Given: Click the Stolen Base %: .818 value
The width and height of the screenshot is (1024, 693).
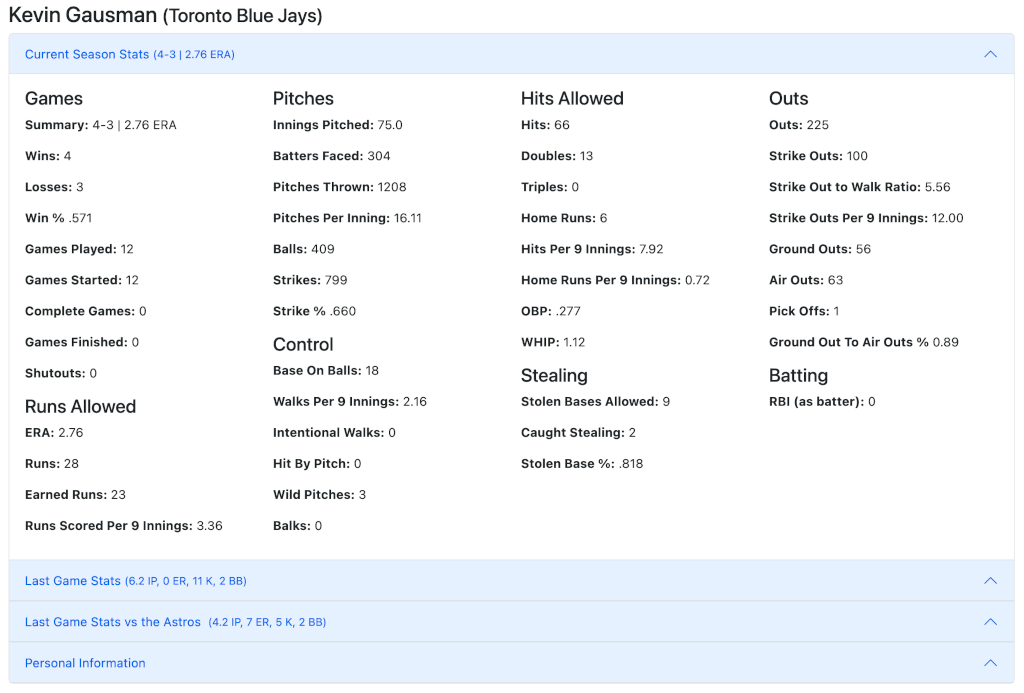Looking at the screenshot, I should coord(580,463).
